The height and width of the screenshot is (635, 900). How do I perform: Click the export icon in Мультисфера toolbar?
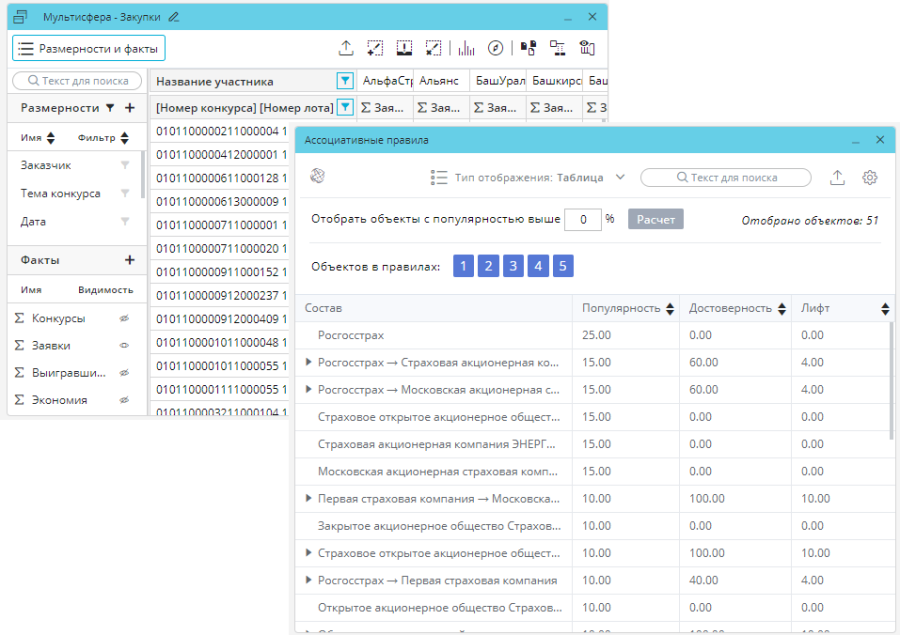pos(346,48)
